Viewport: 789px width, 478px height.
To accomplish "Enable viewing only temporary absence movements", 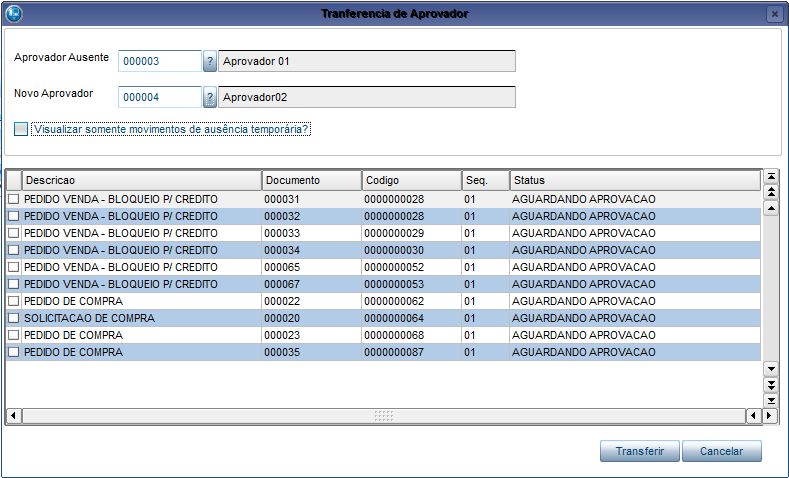I will (21, 129).
